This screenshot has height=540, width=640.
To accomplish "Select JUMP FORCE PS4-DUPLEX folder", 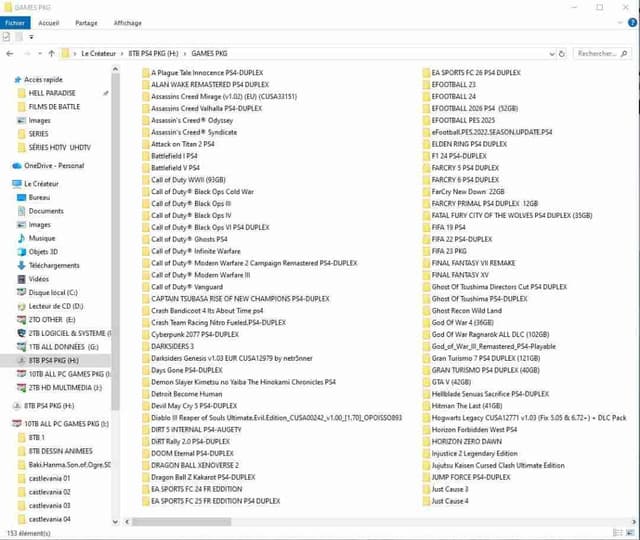I will [471, 478].
